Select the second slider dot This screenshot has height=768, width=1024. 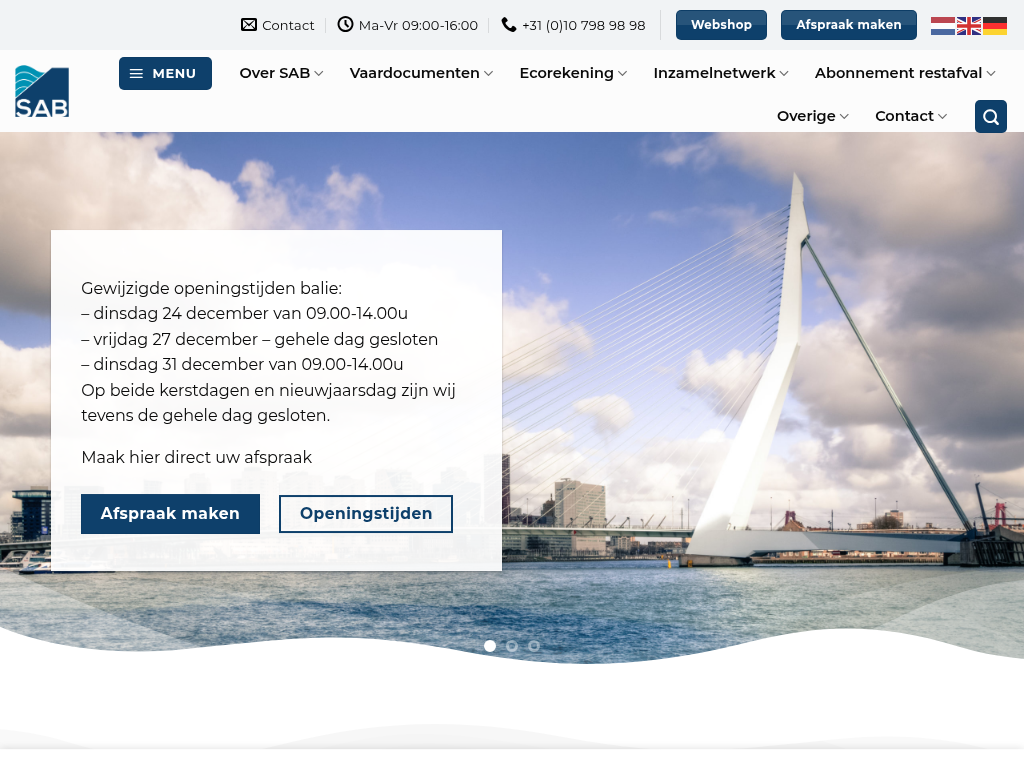click(x=512, y=646)
